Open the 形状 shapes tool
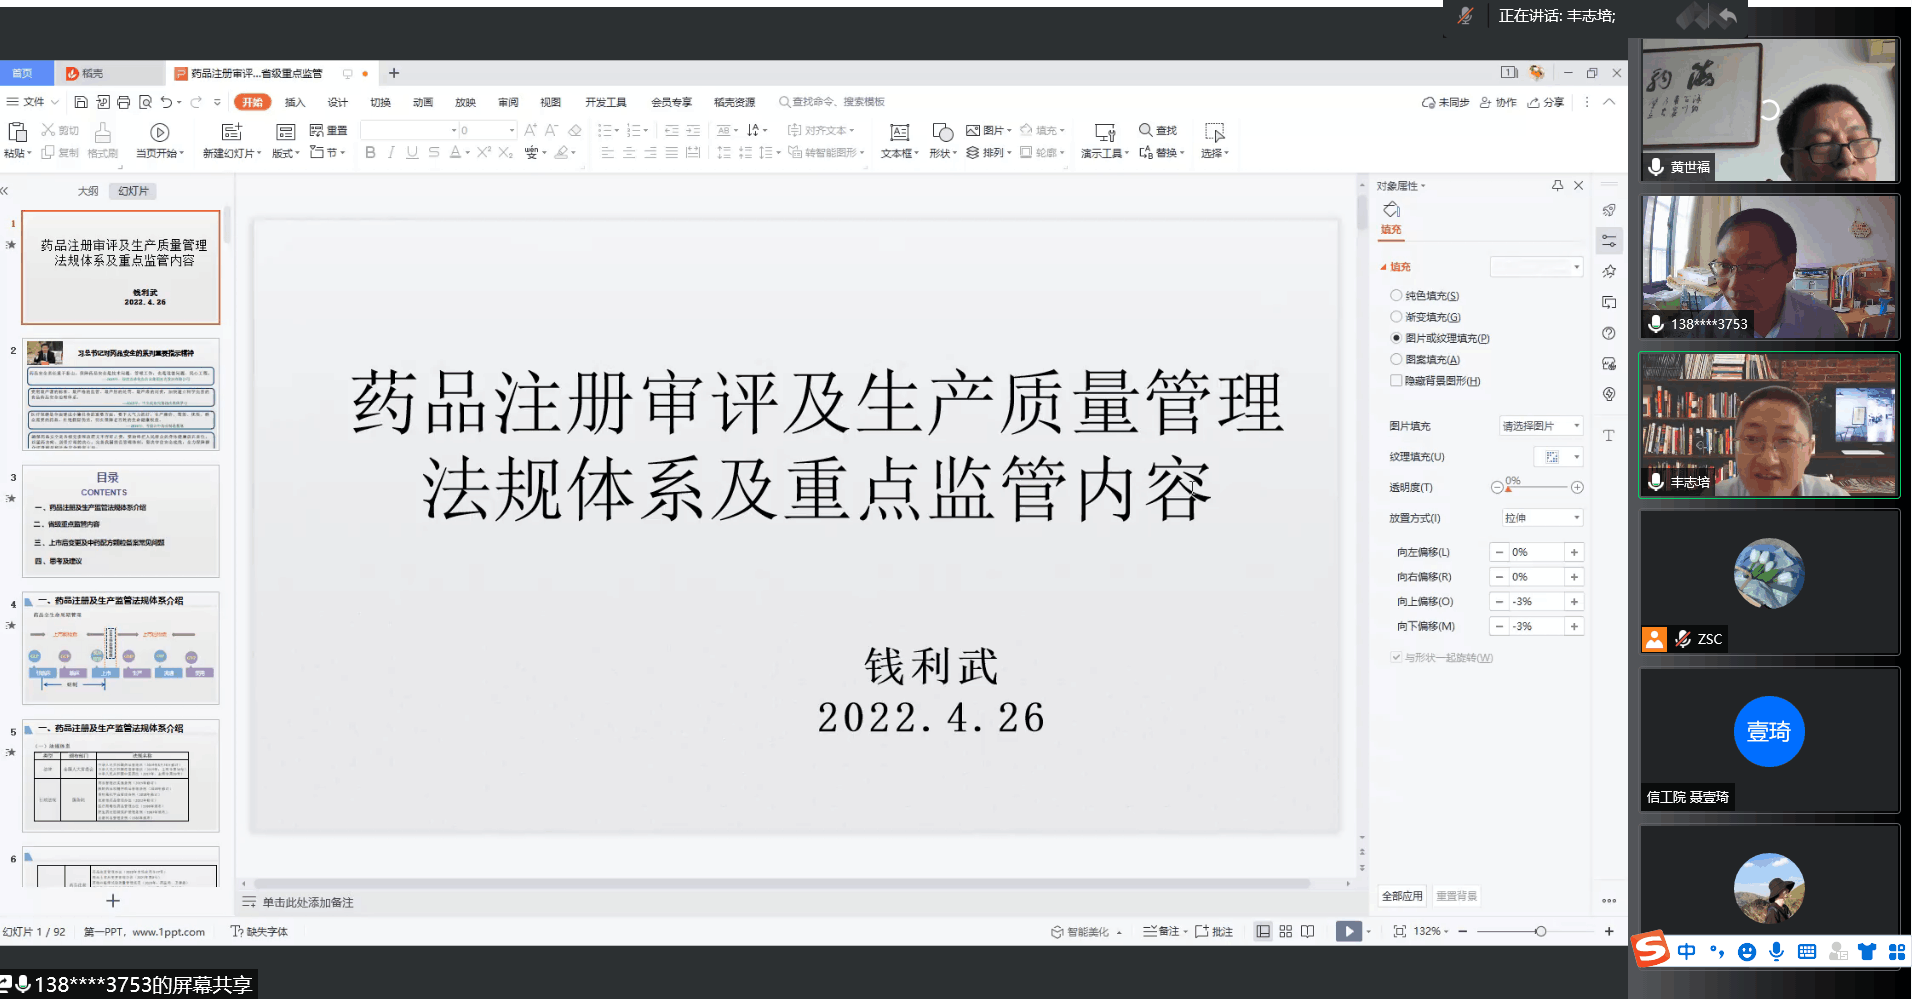Viewport: 1912px width, 999px height. (942, 132)
